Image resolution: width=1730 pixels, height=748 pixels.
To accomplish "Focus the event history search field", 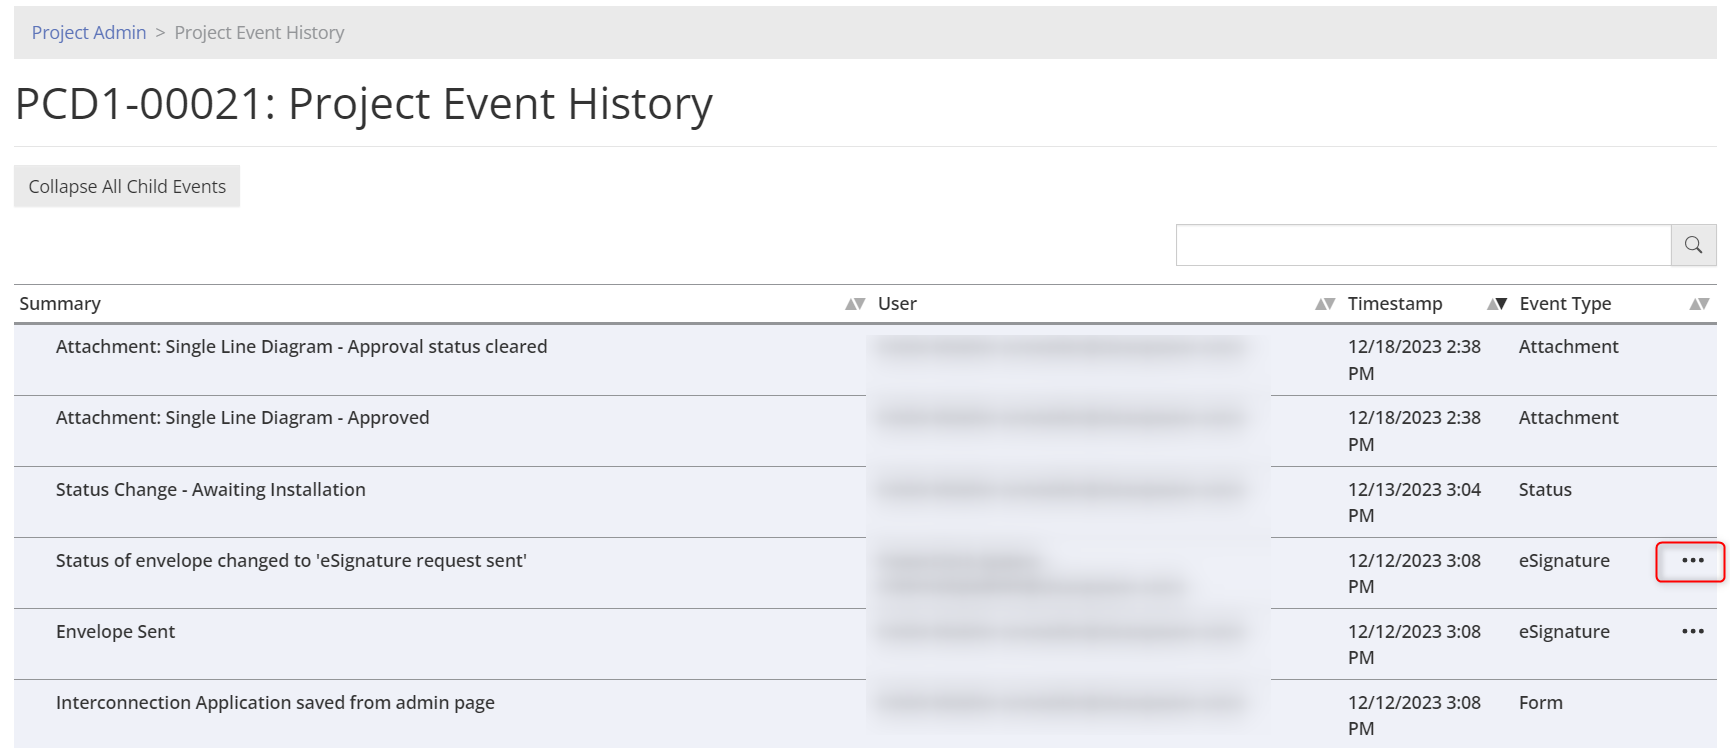I will click(x=1423, y=245).
